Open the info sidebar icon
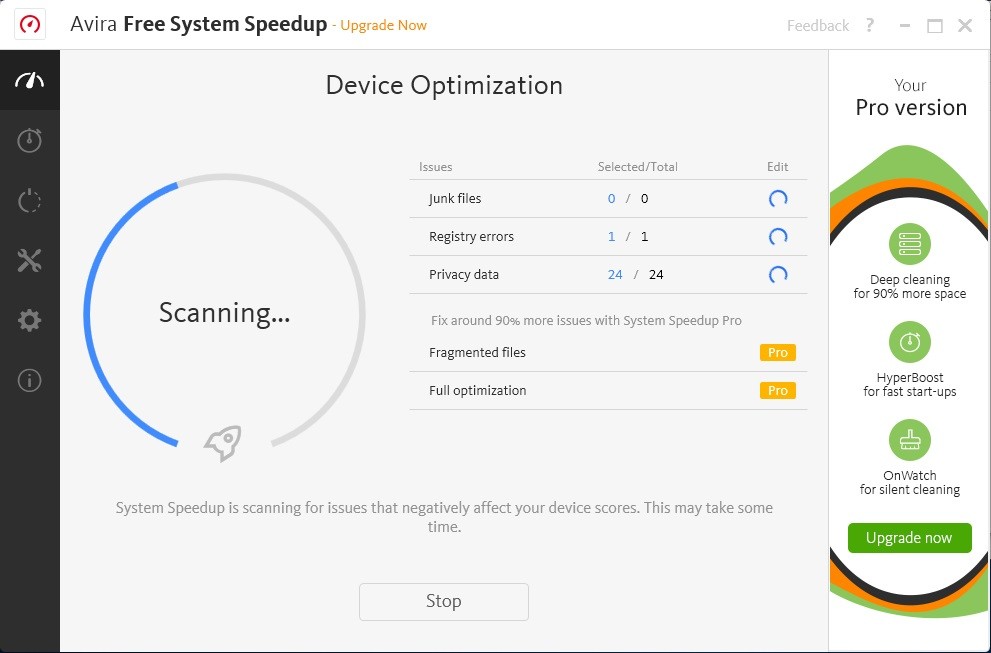The image size is (991, 653). point(30,381)
